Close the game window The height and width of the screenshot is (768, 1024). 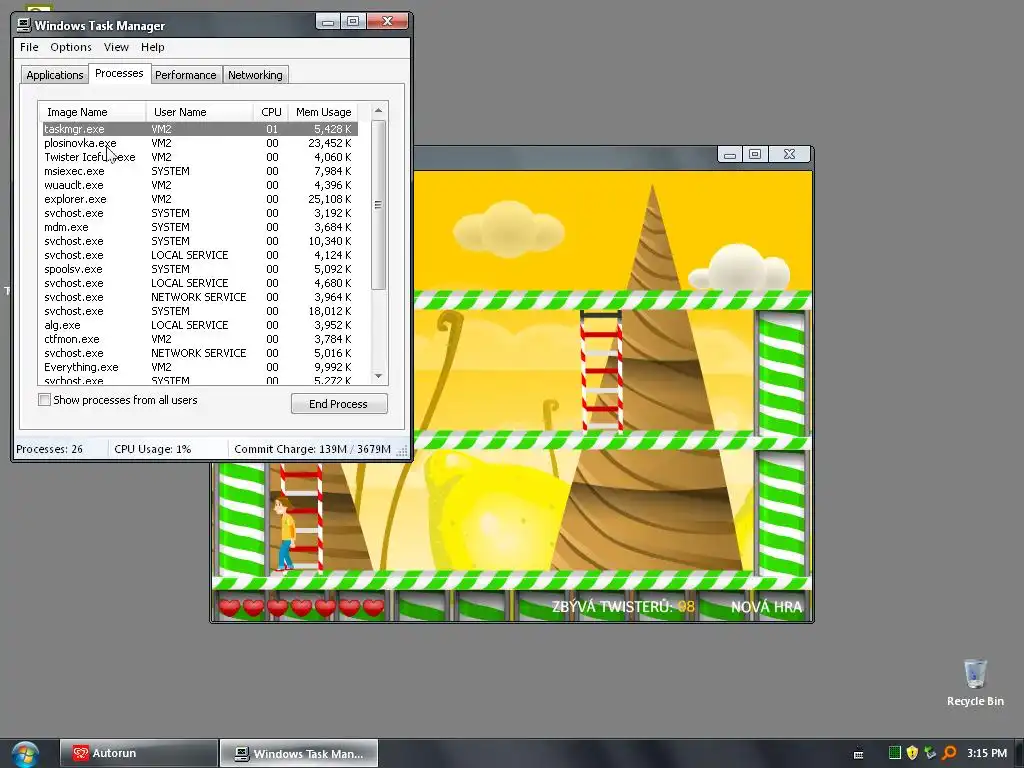tap(789, 154)
